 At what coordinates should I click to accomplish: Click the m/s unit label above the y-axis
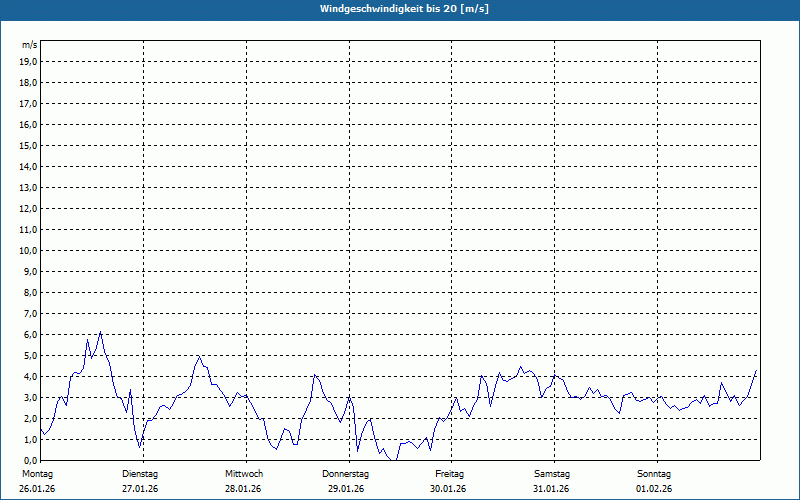(x=30, y=46)
